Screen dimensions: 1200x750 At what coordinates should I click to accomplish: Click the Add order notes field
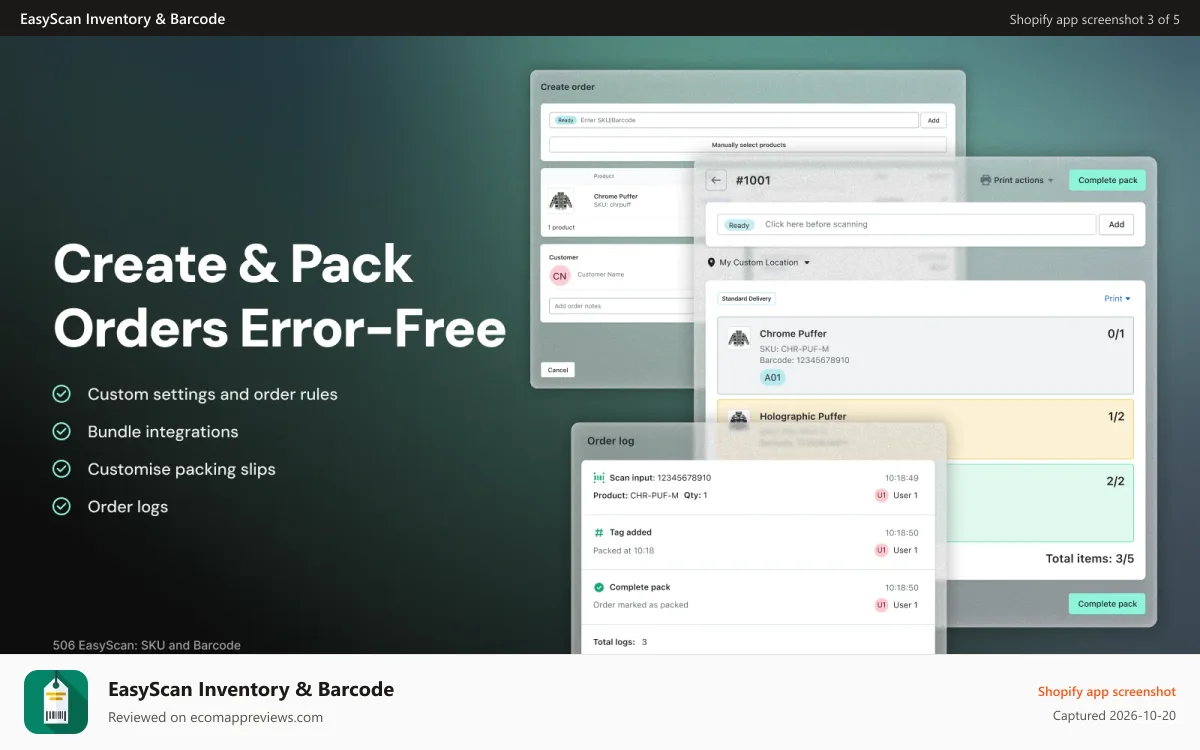click(x=622, y=306)
